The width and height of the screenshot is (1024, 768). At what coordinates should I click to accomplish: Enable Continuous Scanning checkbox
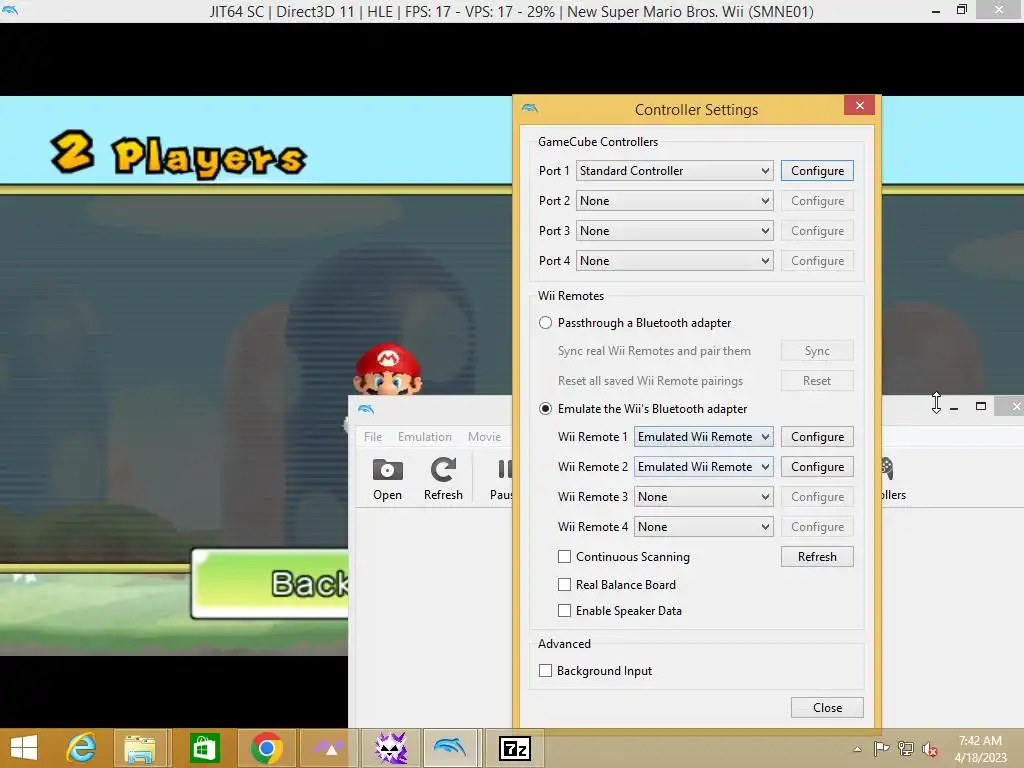click(x=564, y=556)
